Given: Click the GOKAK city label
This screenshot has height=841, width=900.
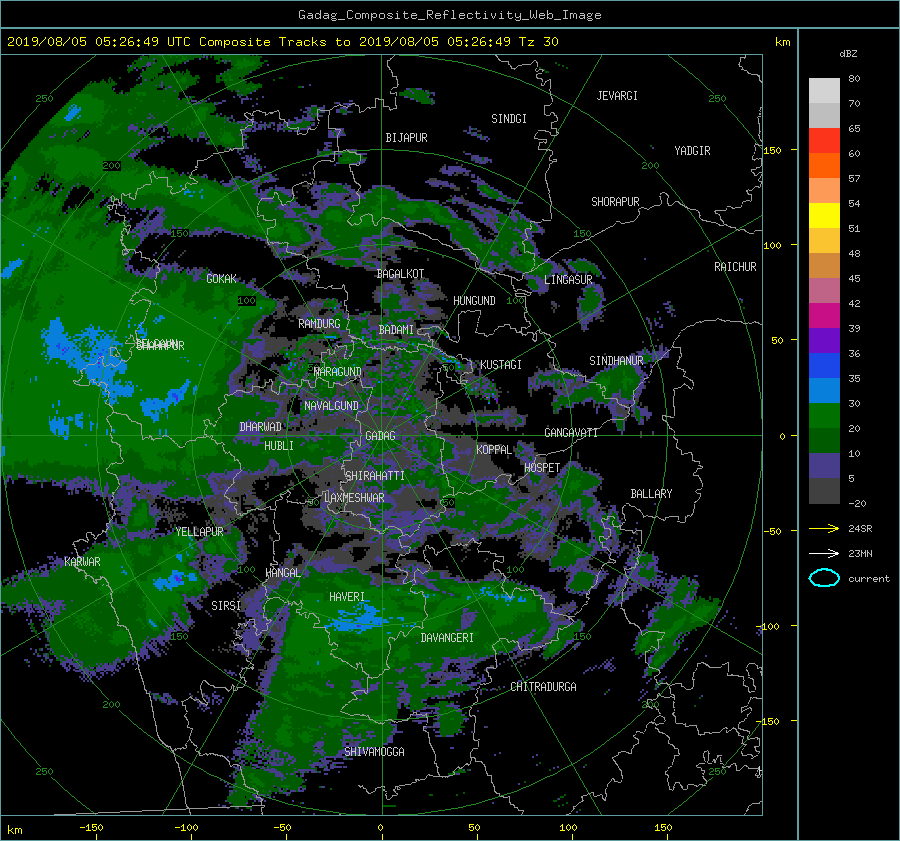Looking at the screenshot, I should tap(222, 279).
